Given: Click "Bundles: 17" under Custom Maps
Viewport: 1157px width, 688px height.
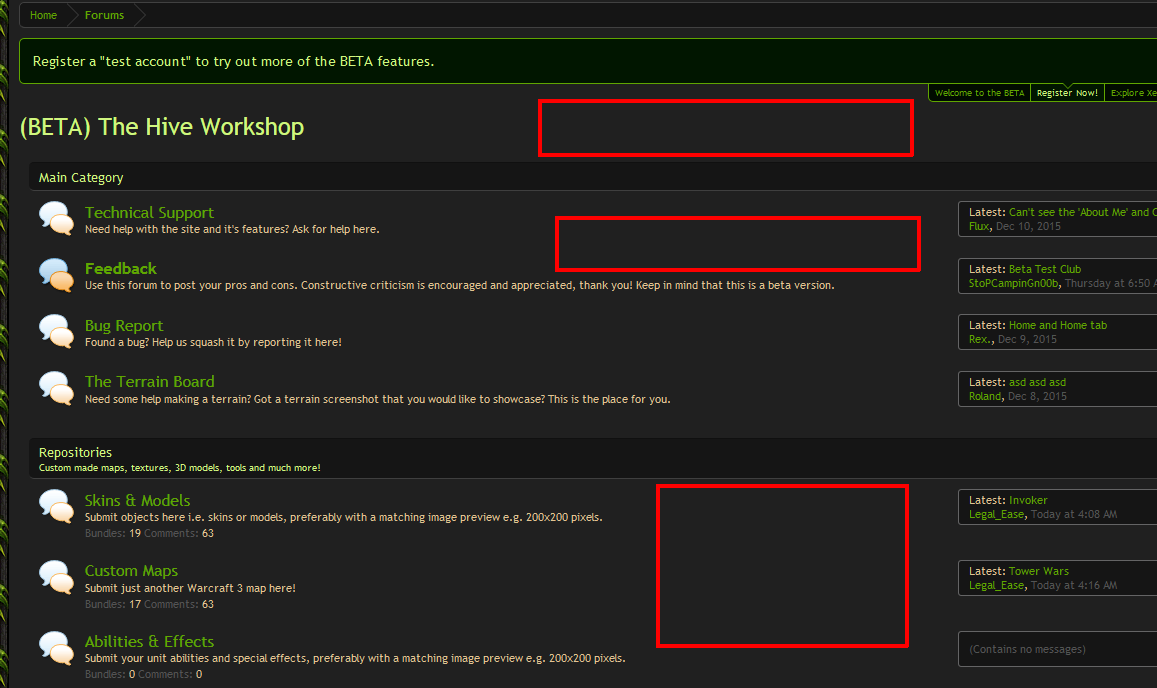Looking at the screenshot, I should [x=113, y=604].
